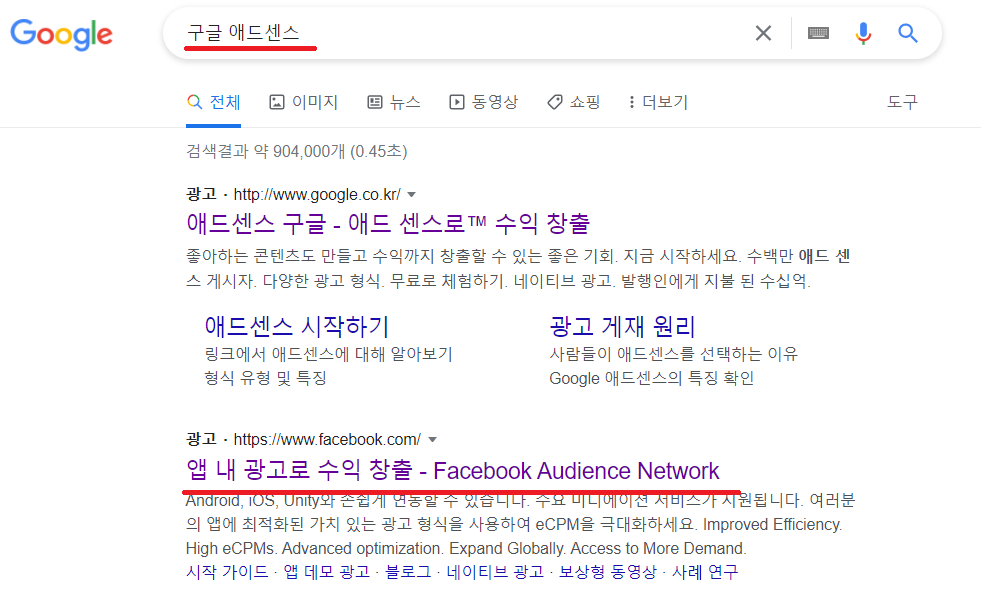Switch to the 이미지 tab
The width and height of the screenshot is (981, 611).
point(303,102)
